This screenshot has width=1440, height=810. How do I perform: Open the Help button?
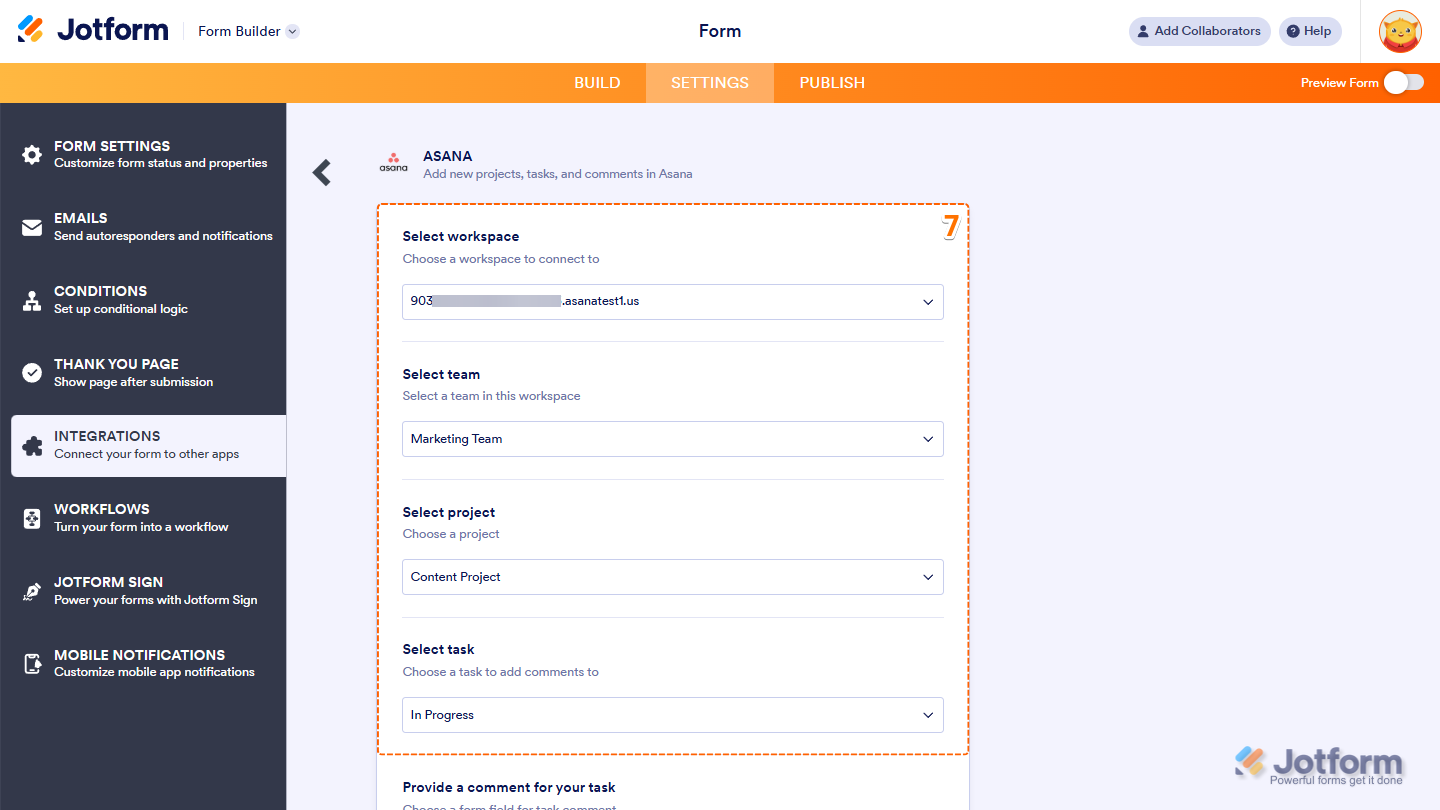coord(1310,31)
